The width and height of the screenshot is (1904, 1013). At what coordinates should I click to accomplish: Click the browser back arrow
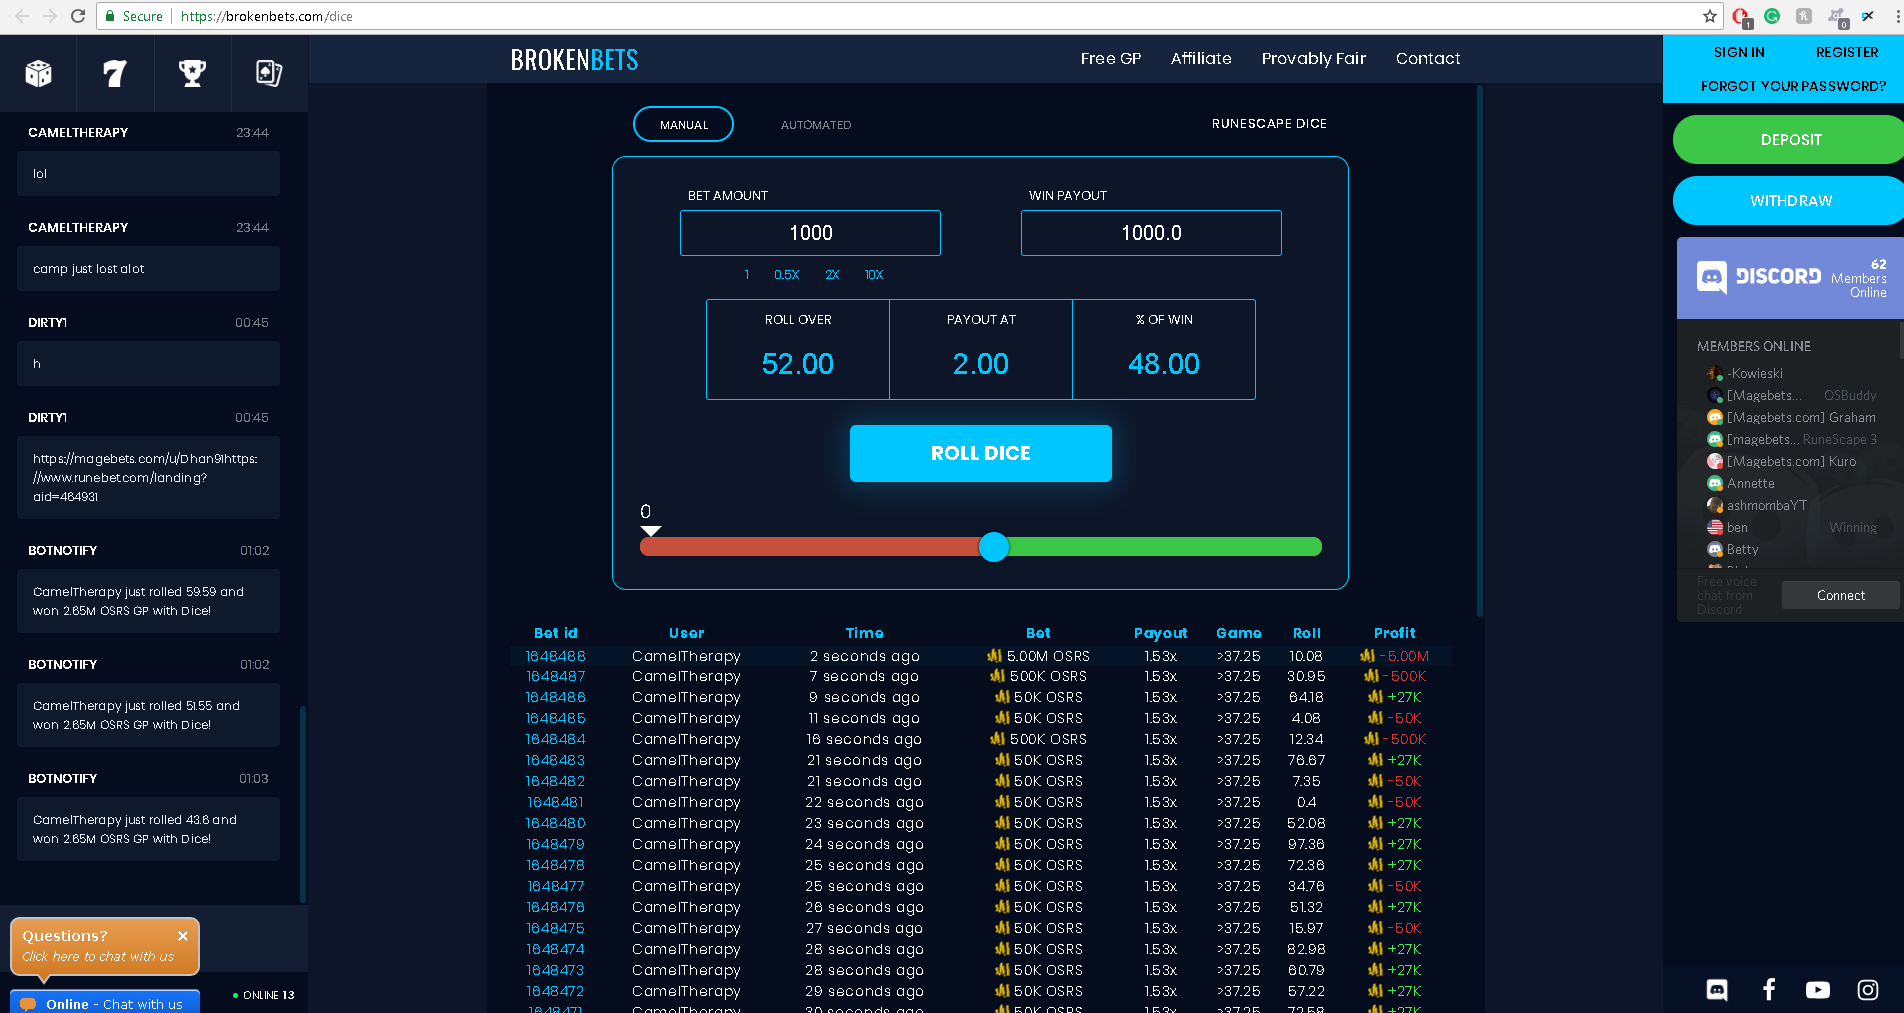(x=21, y=16)
